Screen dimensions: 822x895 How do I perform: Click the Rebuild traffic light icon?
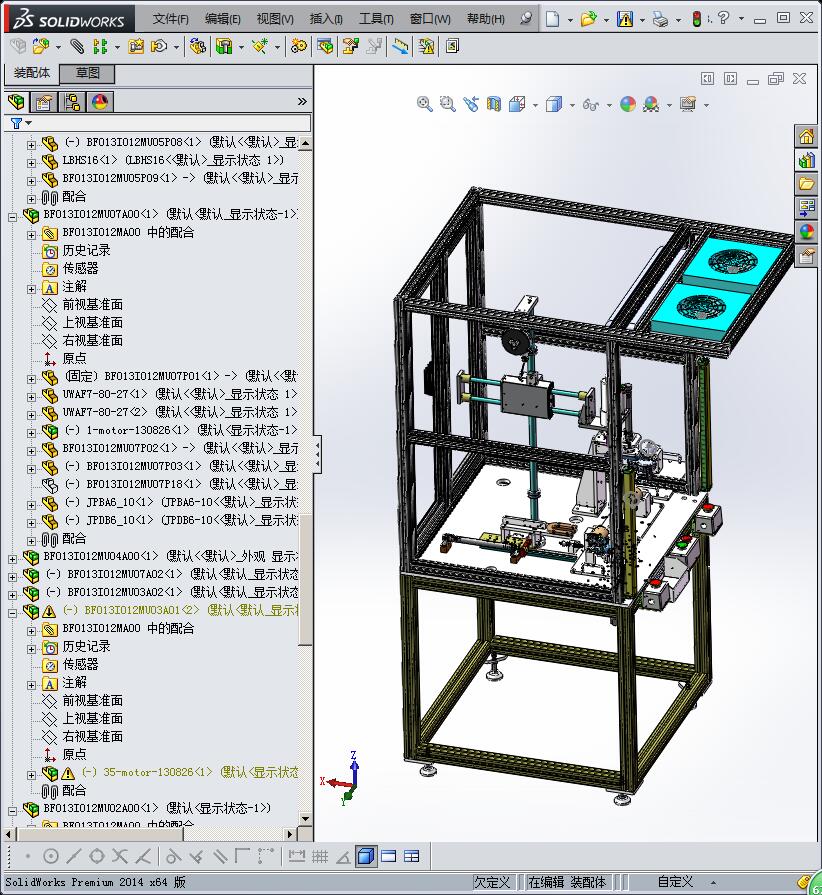696,19
